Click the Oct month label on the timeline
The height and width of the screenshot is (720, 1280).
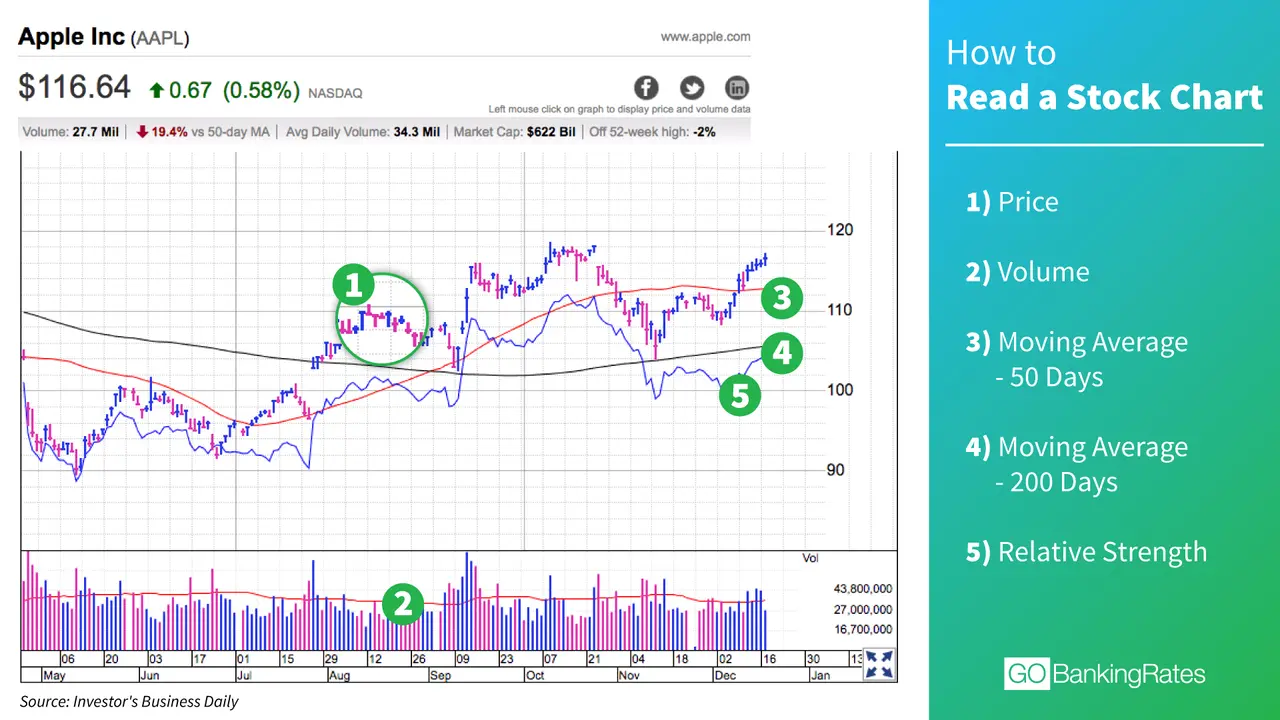point(533,675)
